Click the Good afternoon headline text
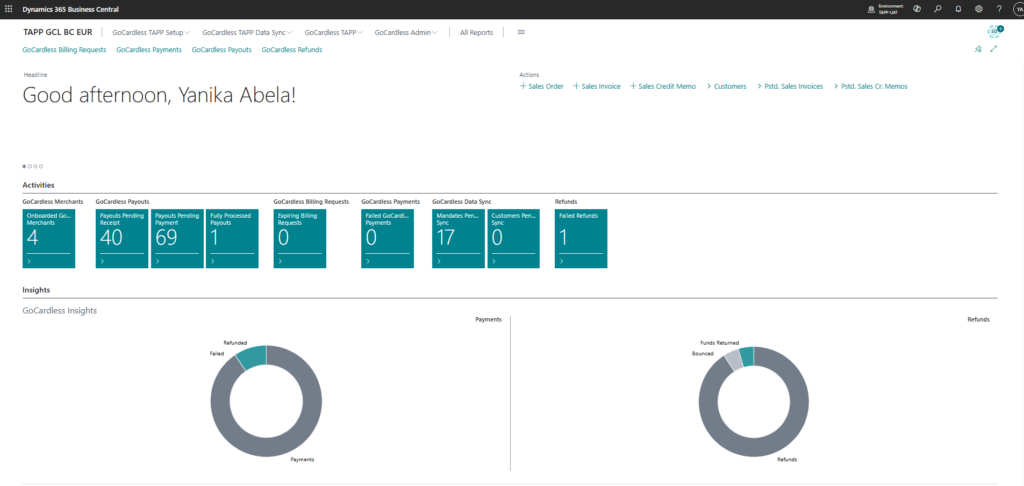The height and width of the screenshot is (486, 1024). tap(159, 96)
